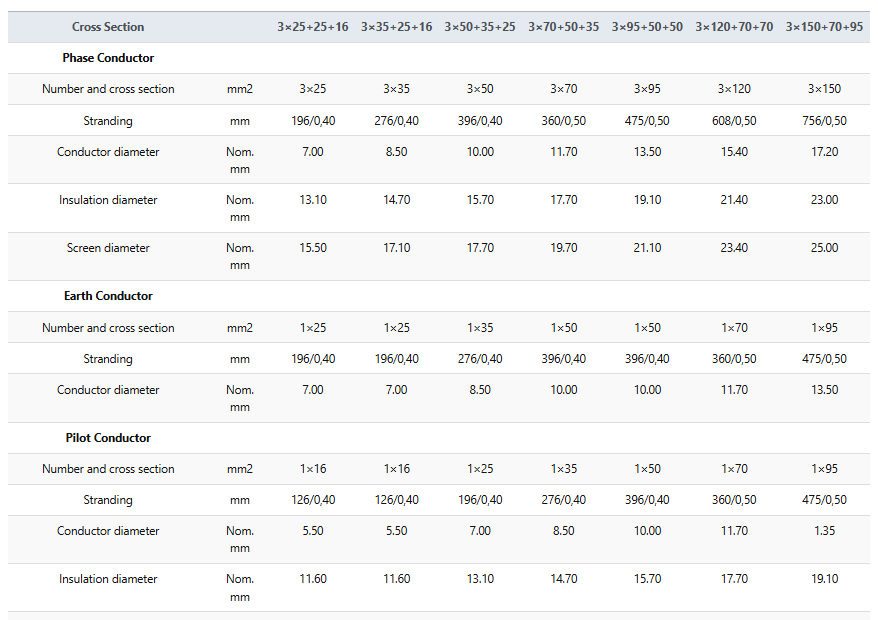Click the Earth Conductor section heading

(108, 296)
